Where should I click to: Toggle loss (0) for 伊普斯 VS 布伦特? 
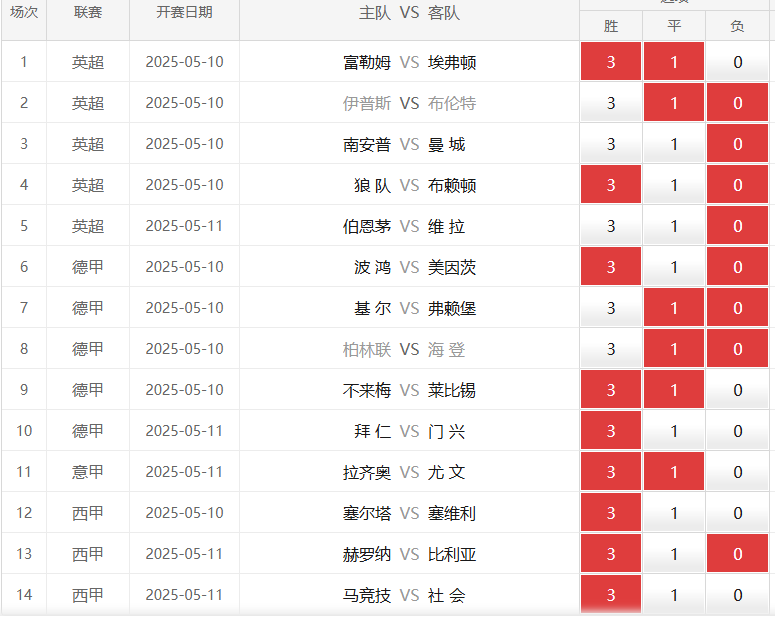point(737,102)
